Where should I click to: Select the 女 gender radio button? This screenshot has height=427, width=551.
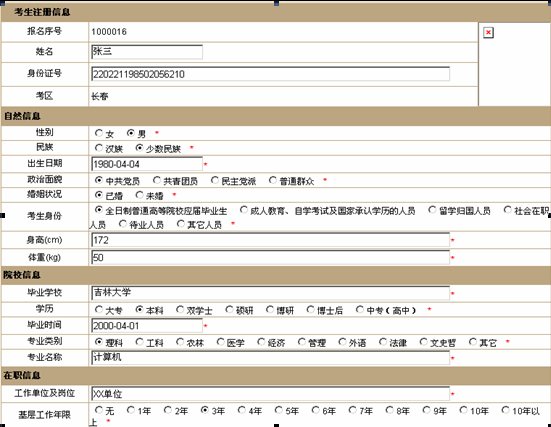[x=99, y=133]
